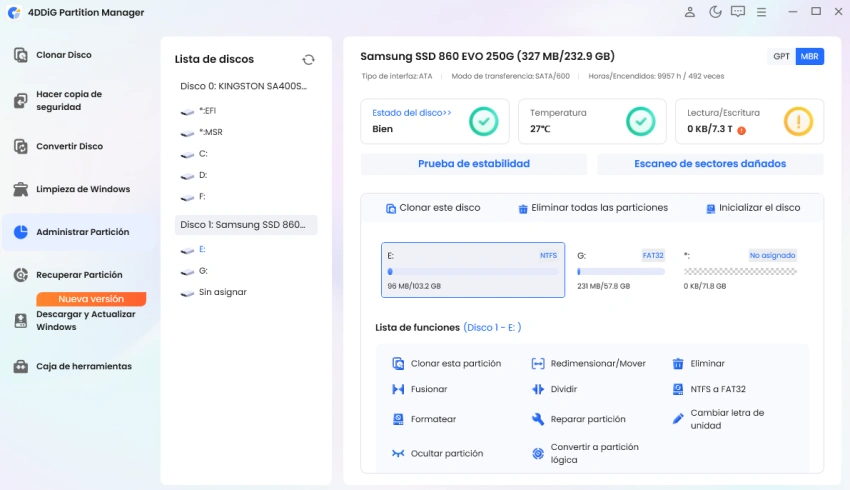
Task: Click Convertir a partición lógica icon
Action: pyautogui.click(x=538, y=454)
